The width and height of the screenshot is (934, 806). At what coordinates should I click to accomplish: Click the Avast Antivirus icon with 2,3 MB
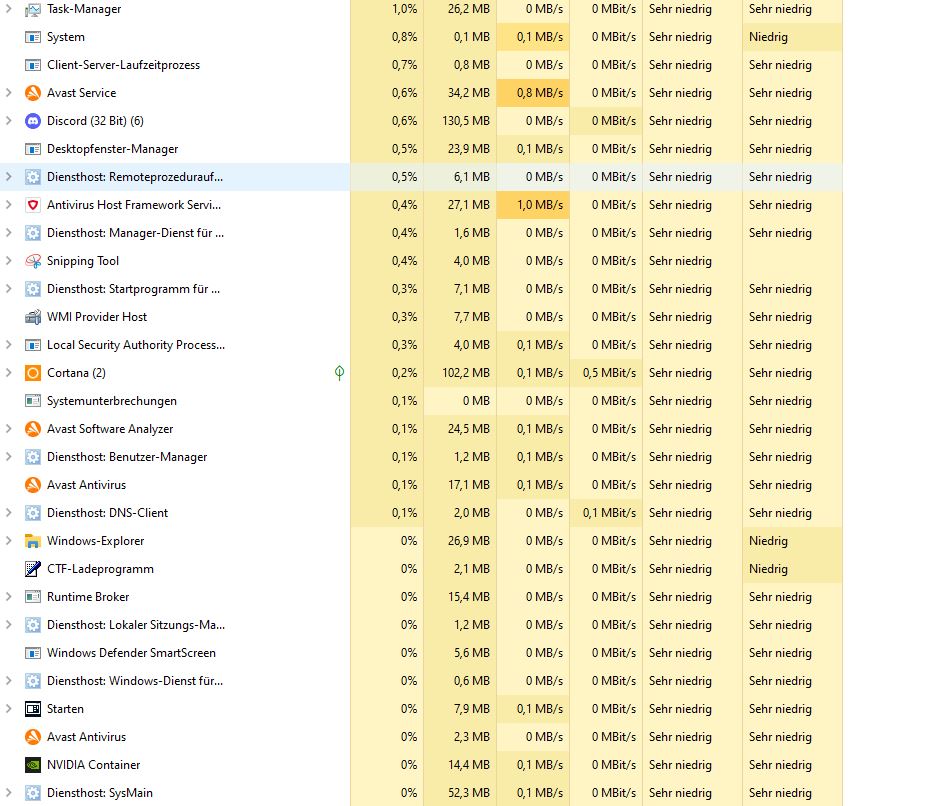click(x=33, y=737)
